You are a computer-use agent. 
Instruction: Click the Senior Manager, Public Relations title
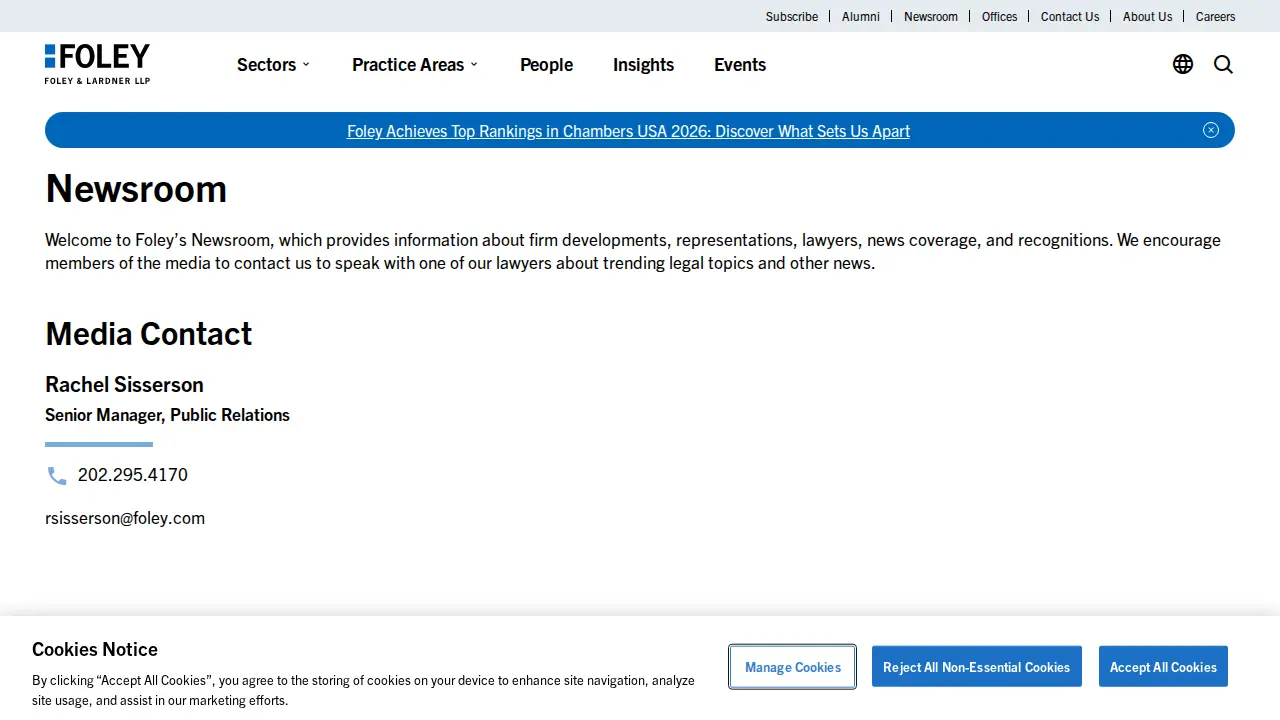coord(167,415)
